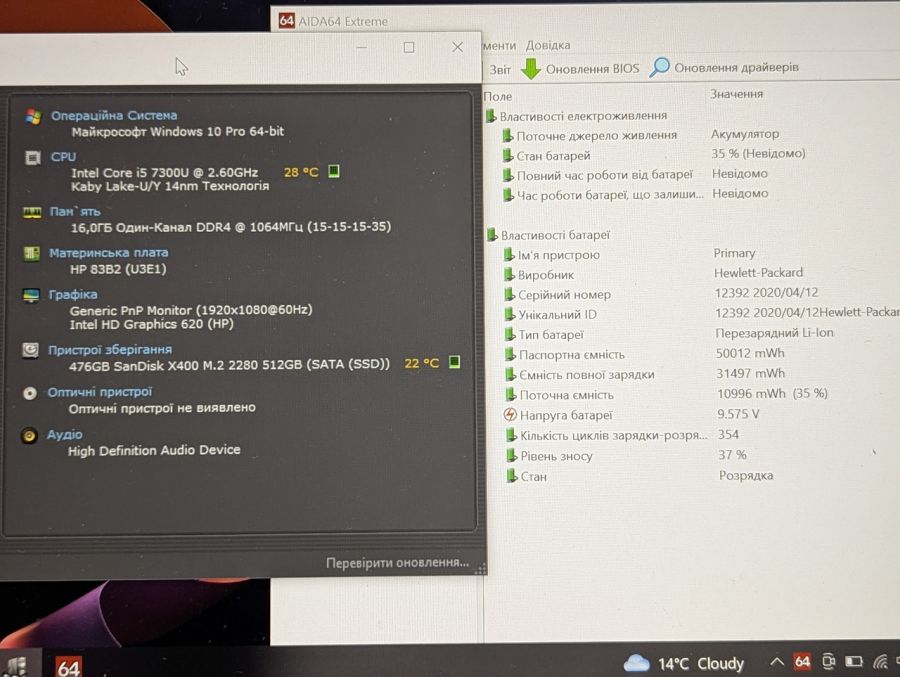Click Оновлення драйверів toolbar button
The width and height of the screenshot is (900, 677).
724,67
